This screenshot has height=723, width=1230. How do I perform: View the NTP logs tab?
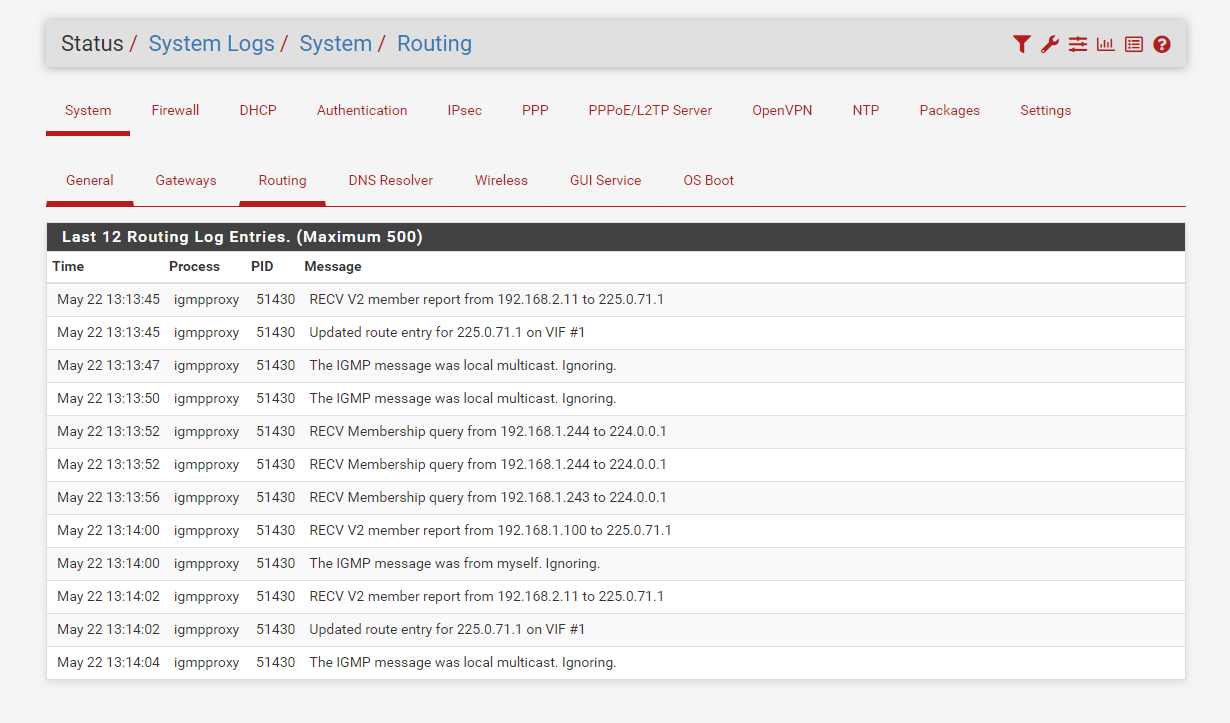pyautogui.click(x=865, y=111)
